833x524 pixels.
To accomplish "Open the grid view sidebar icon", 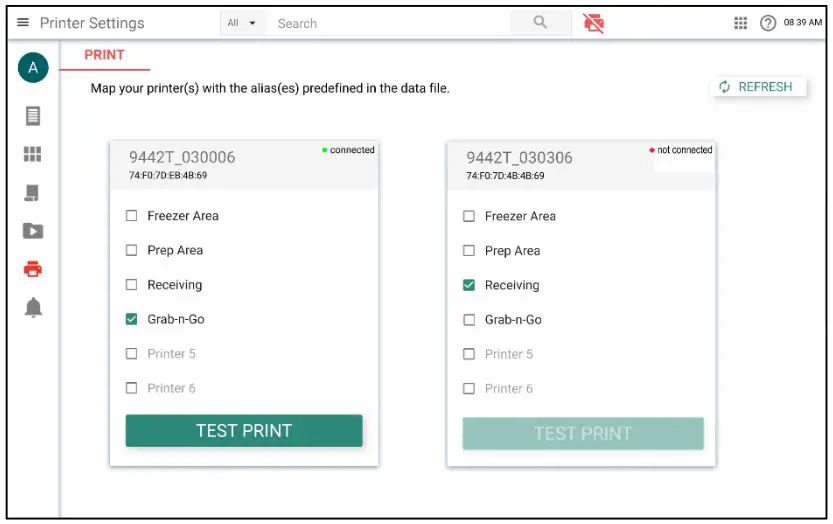I will coord(33,154).
